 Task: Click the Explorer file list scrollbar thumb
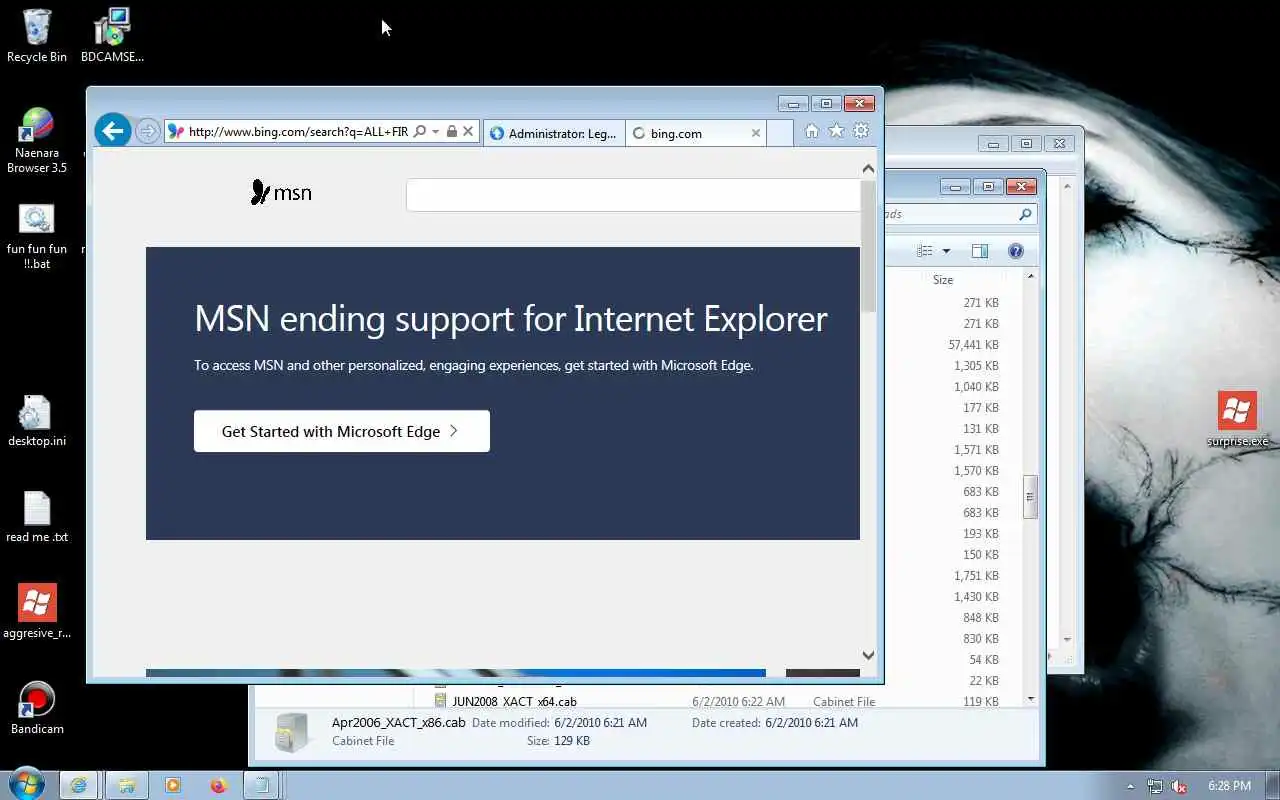(1030, 497)
